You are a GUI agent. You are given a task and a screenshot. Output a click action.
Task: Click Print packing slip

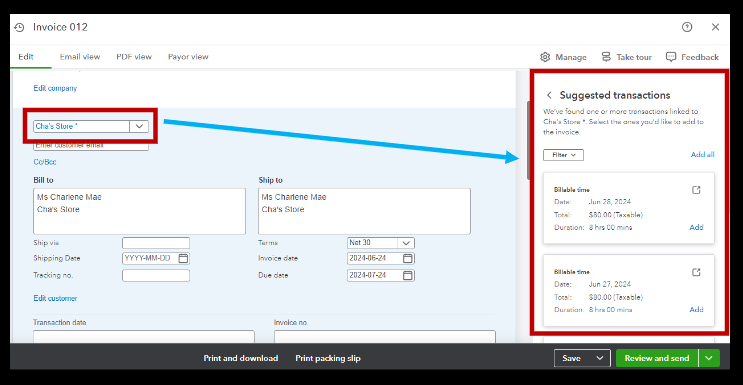click(x=328, y=358)
